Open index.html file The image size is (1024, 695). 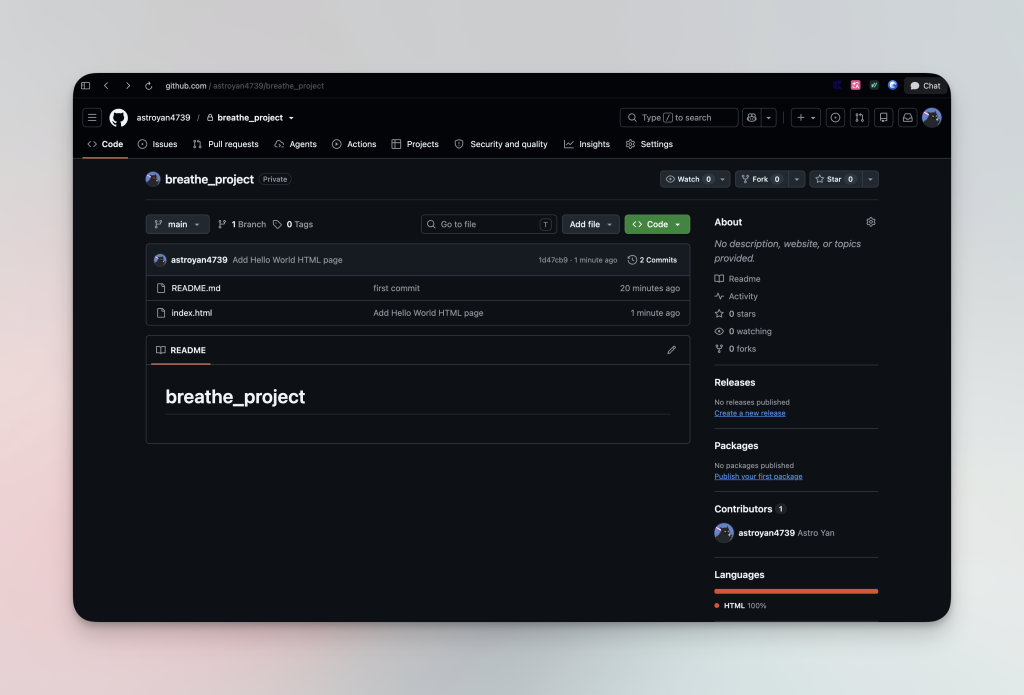pos(191,313)
